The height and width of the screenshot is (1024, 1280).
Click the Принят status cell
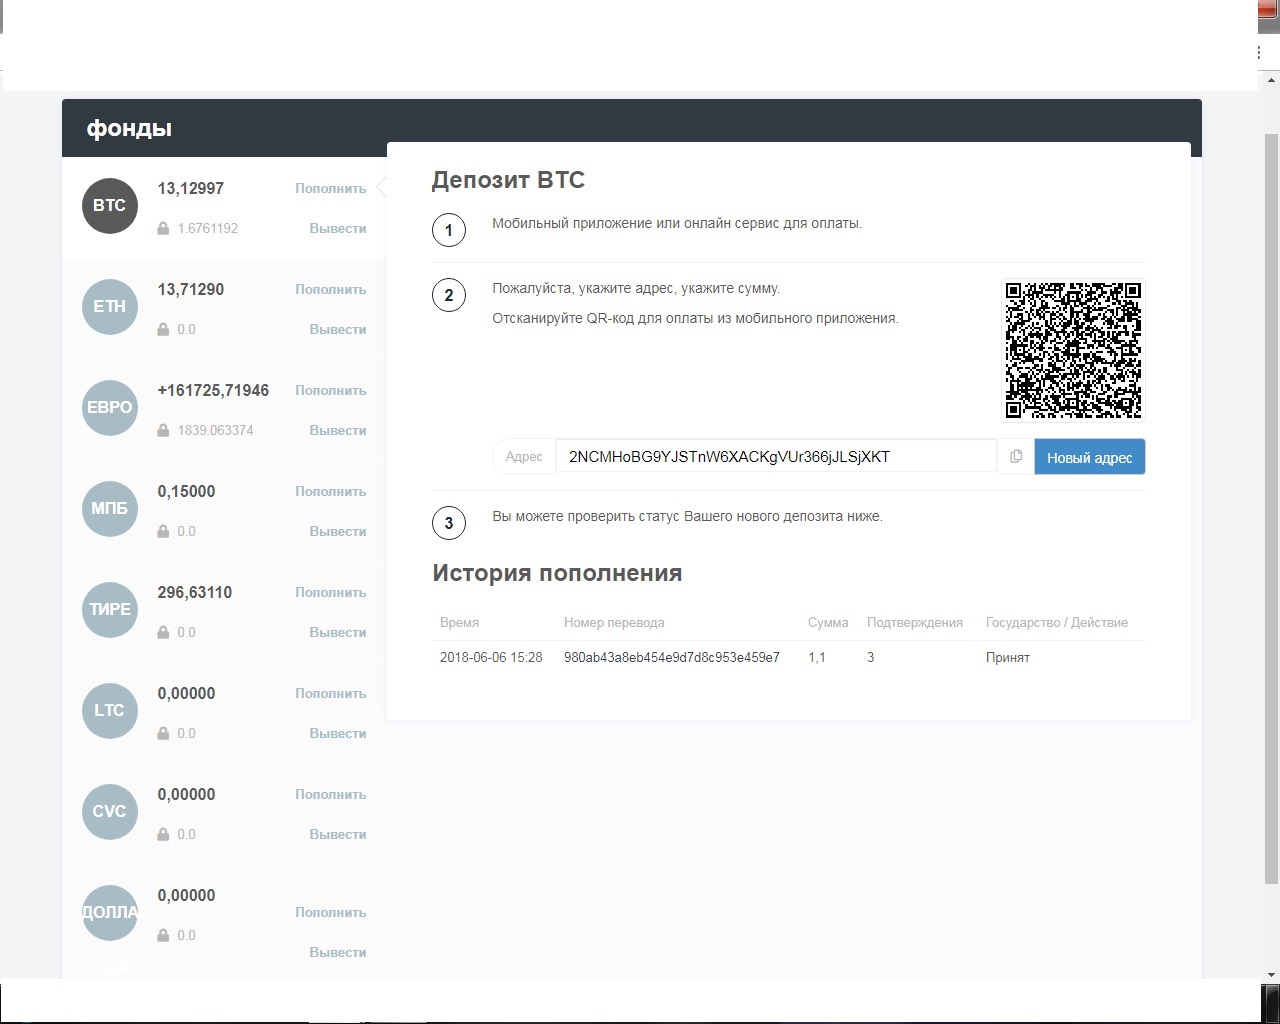1008,657
